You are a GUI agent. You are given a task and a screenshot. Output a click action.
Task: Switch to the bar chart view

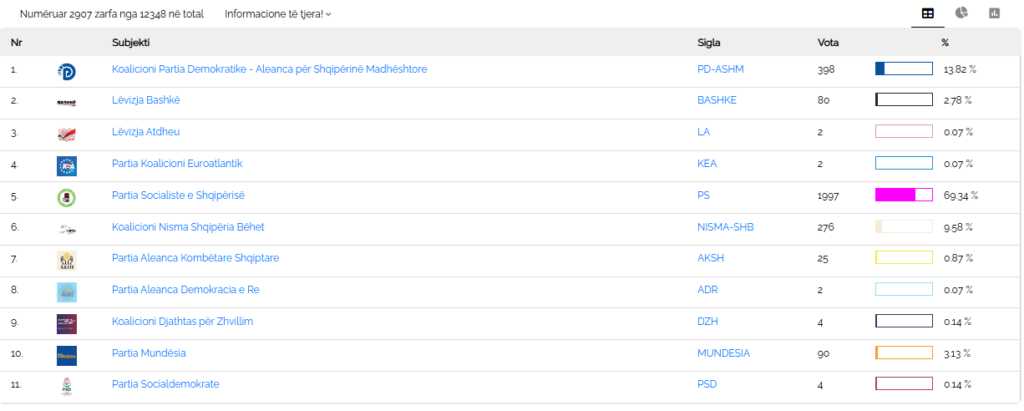point(994,14)
